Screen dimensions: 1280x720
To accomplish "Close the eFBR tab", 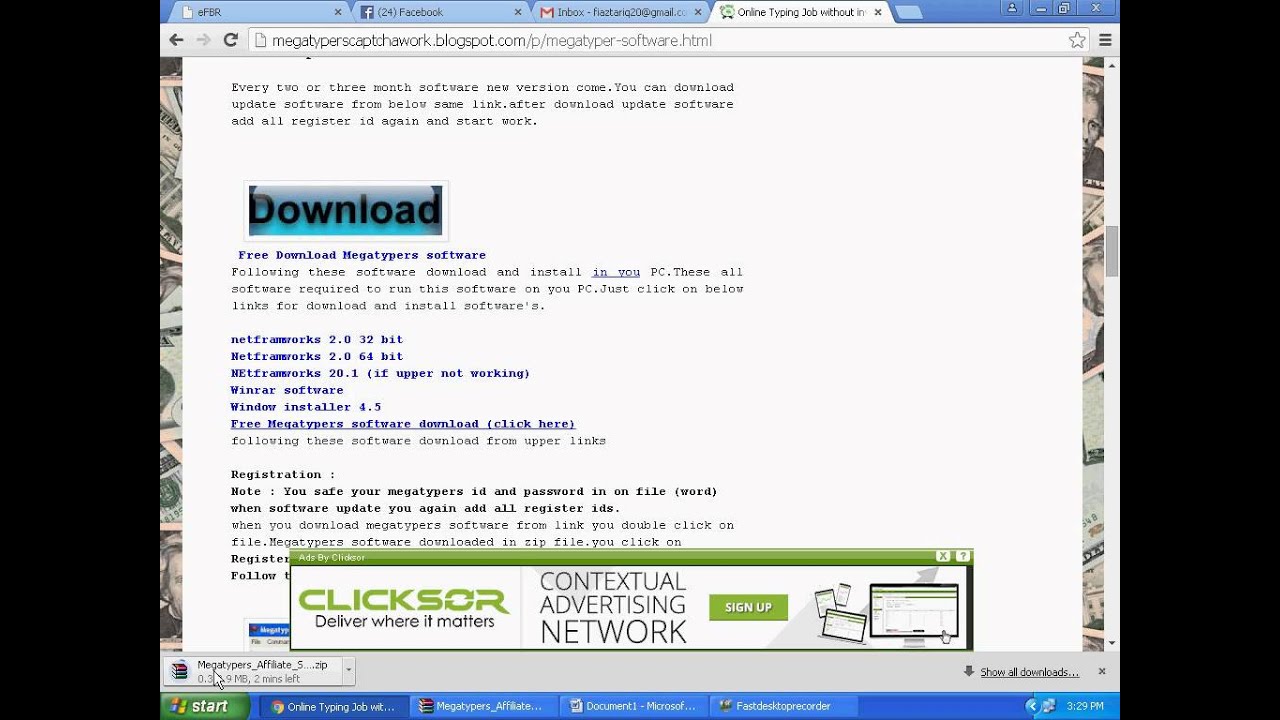I will coord(337,12).
